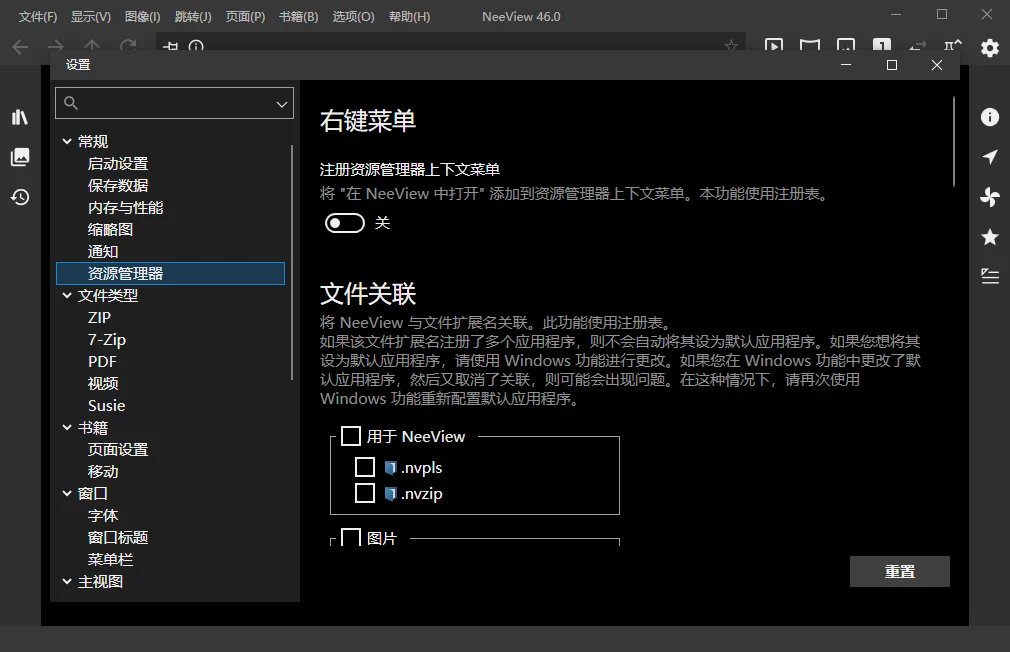
Task: Open the effects panel fan icon
Action: click(x=989, y=197)
